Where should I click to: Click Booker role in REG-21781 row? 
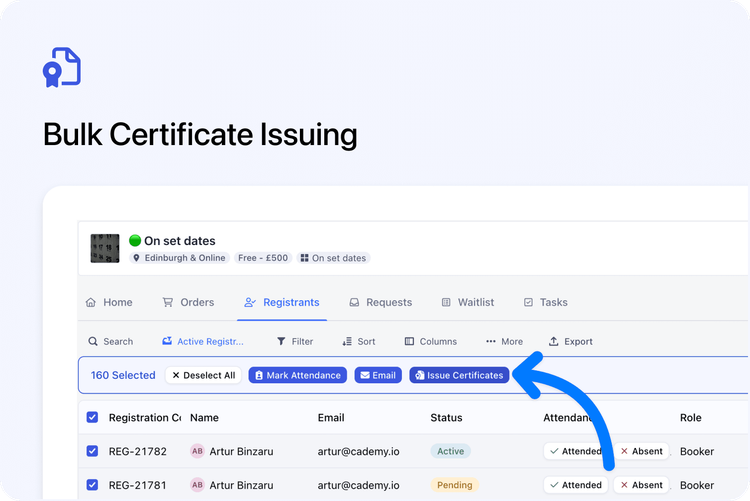[697, 485]
